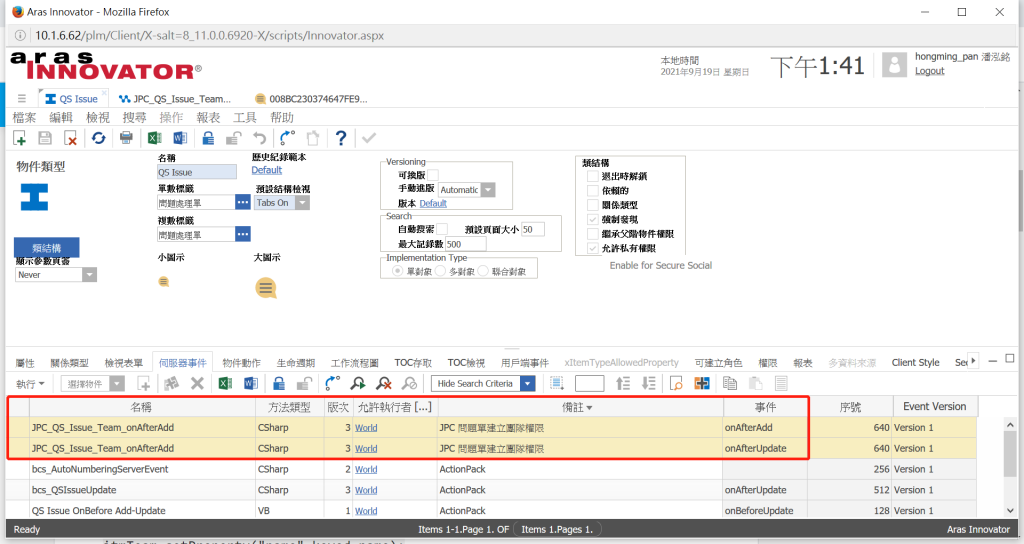Click the checkmark done icon in the main toolbar
This screenshot has height=544, width=1024.
point(369,138)
